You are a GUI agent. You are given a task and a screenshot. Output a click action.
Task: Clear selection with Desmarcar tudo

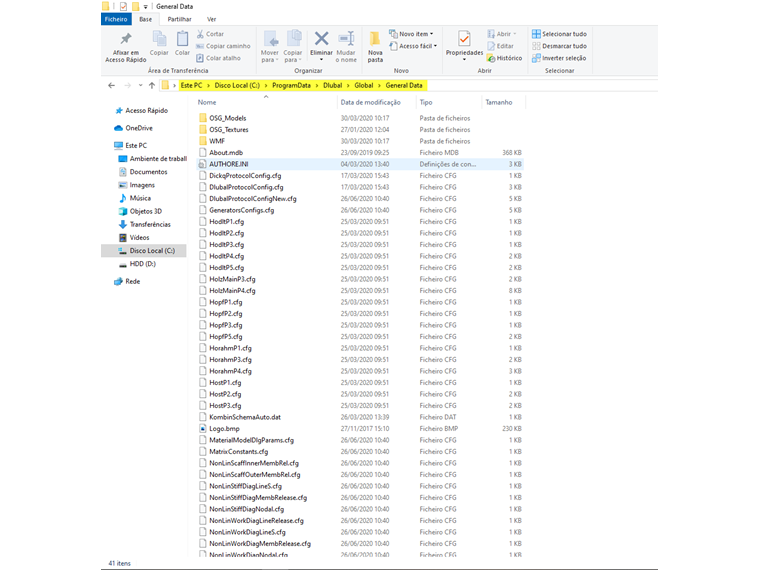pyautogui.click(x=559, y=46)
